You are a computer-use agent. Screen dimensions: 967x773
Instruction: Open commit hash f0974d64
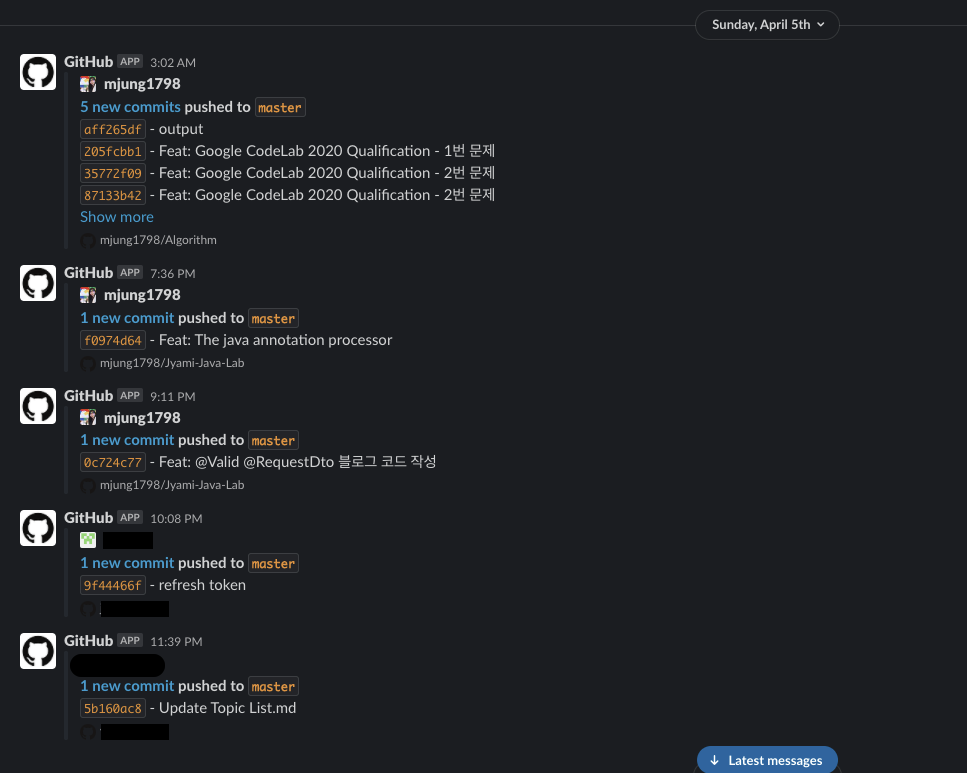(113, 341)
